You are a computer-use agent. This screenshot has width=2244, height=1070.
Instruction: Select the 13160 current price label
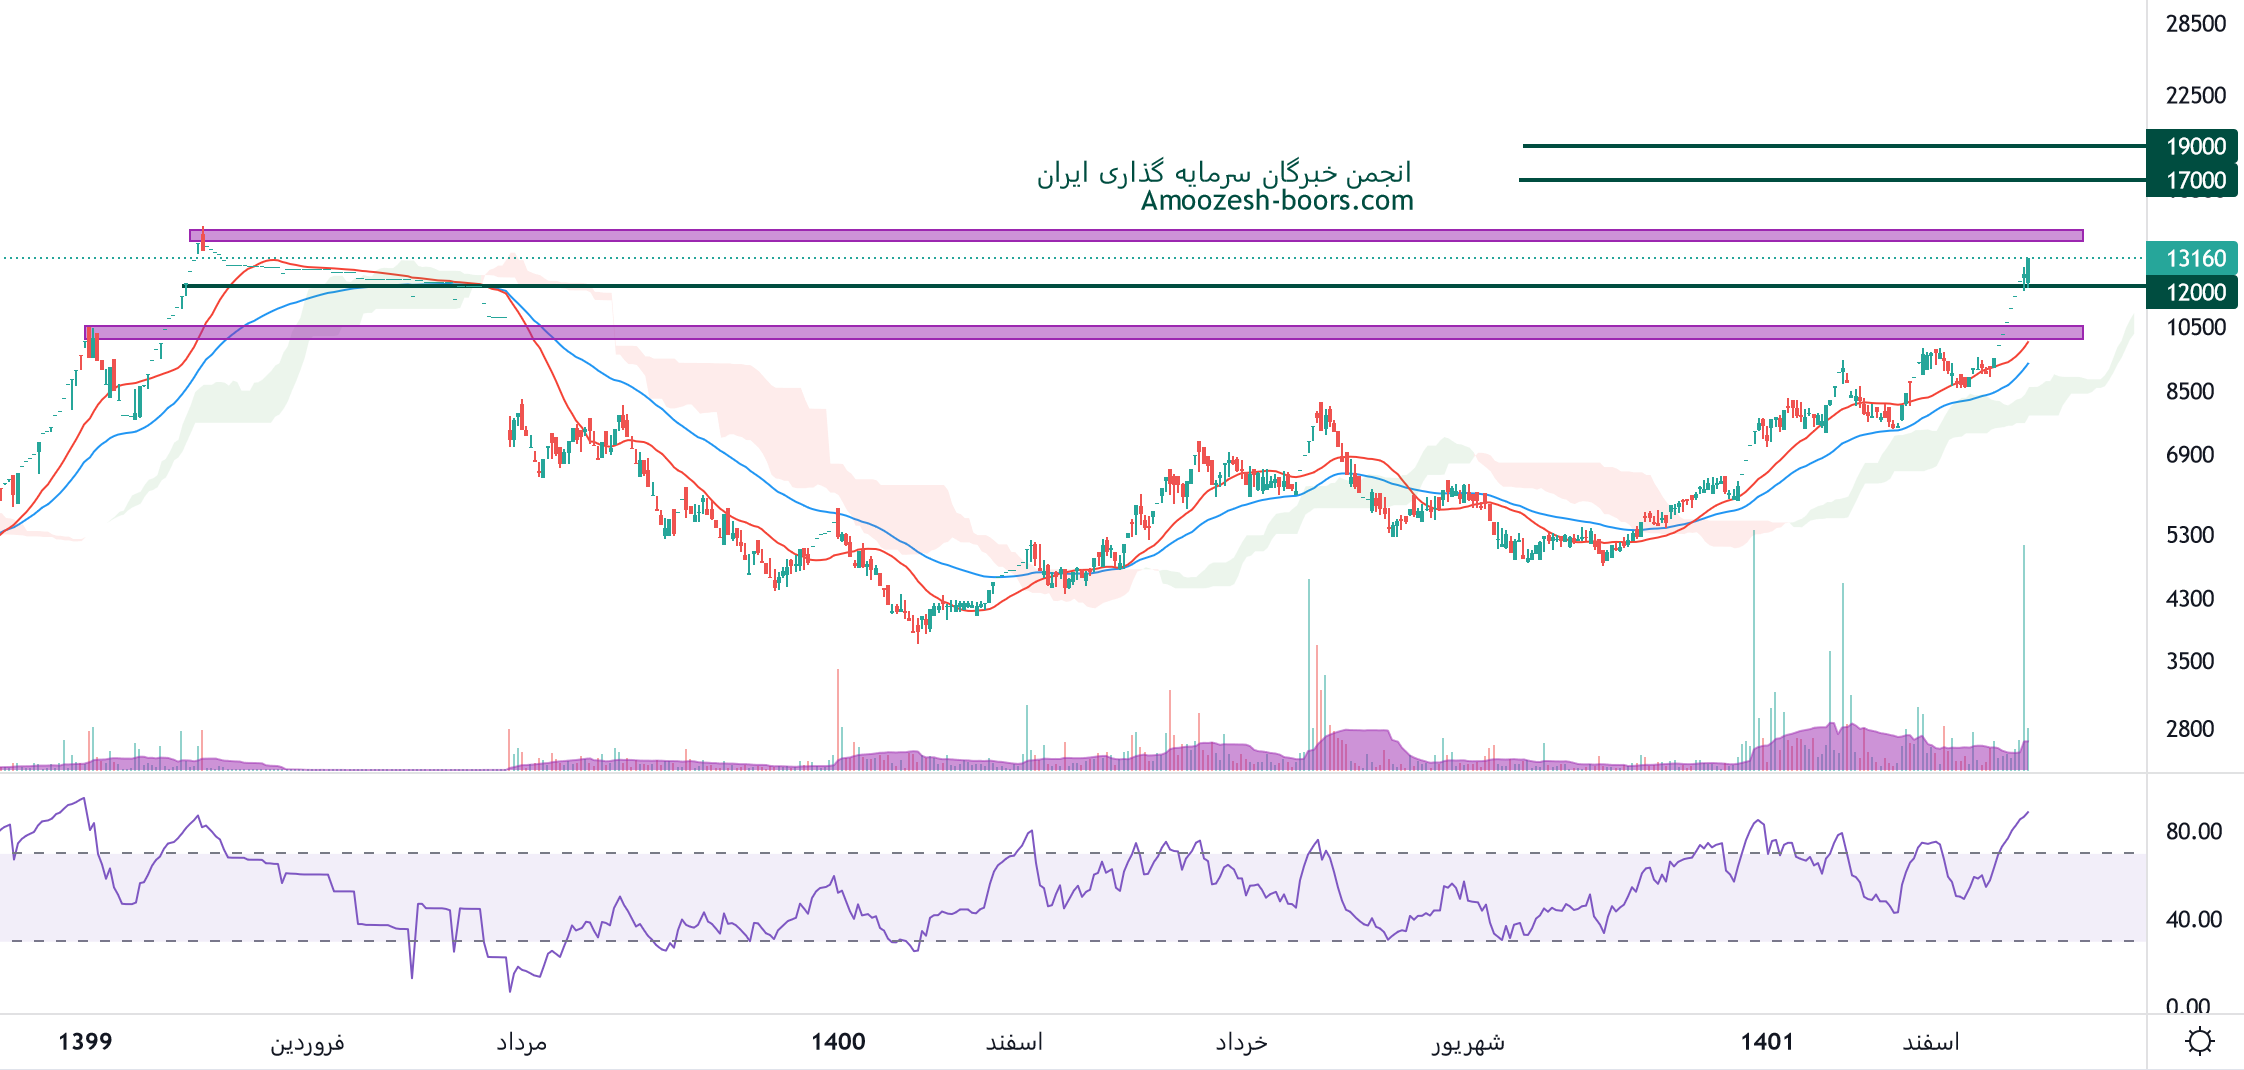2195,259
